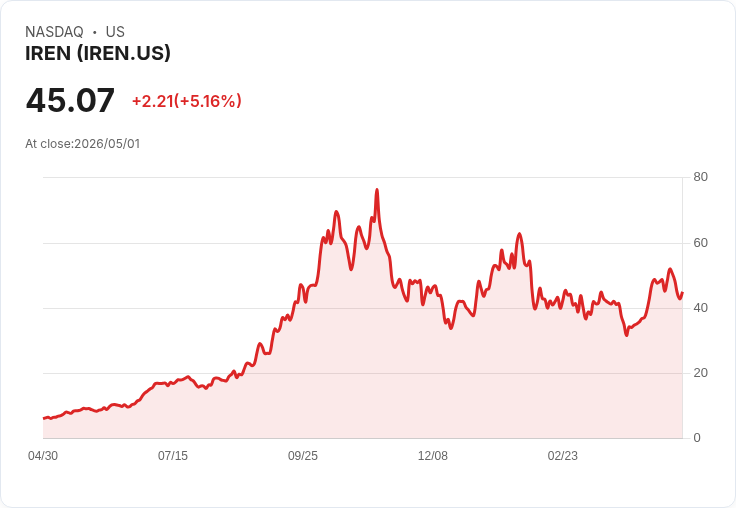Image resolution: width=736 pixels, height=508 pixels.
Task: Click the At close:2026/05/01 date text
Action: pos(83,144)
